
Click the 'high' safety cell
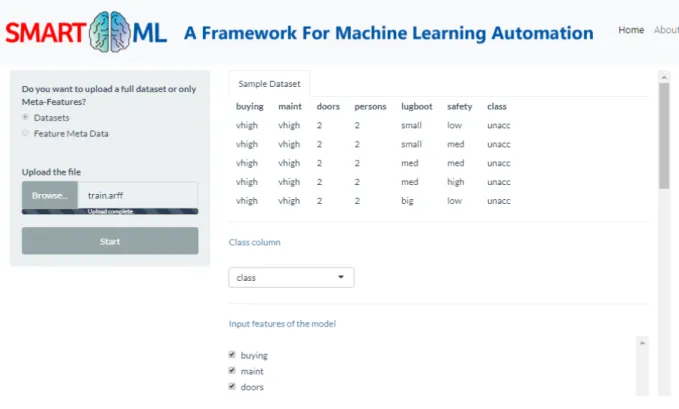click(455, 182)
